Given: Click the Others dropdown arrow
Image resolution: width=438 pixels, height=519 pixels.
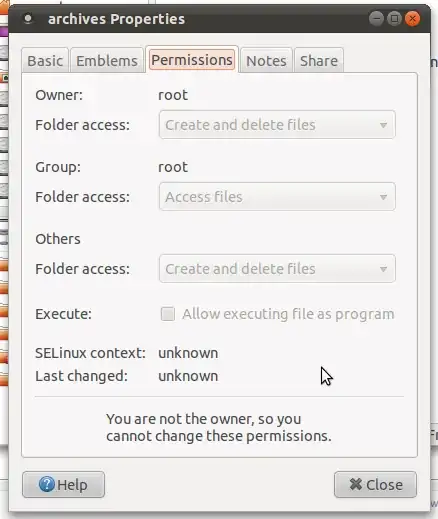Looking at the screenshot, I should click(383, 269).
